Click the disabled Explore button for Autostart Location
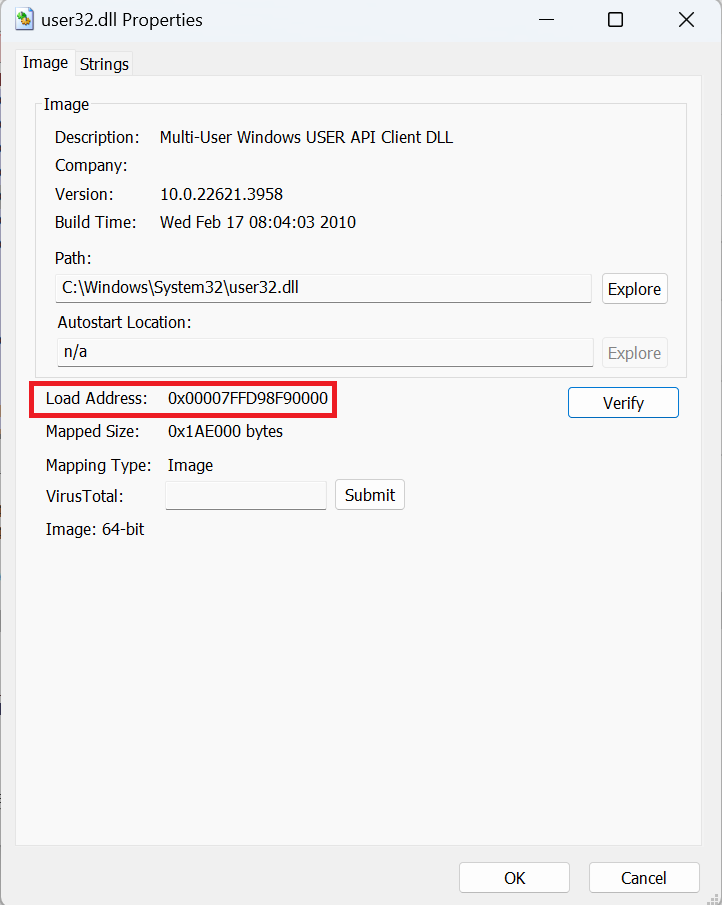 [x=634, y=353]
